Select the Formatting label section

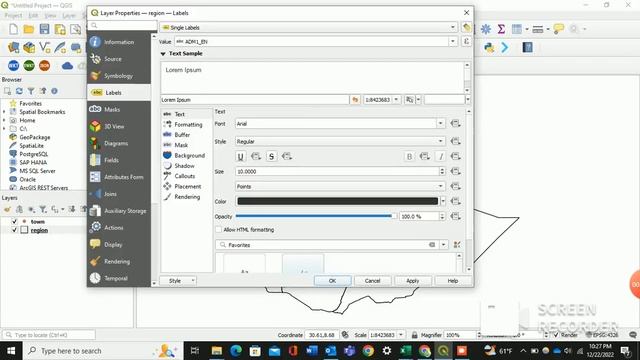tap(187, 124)
